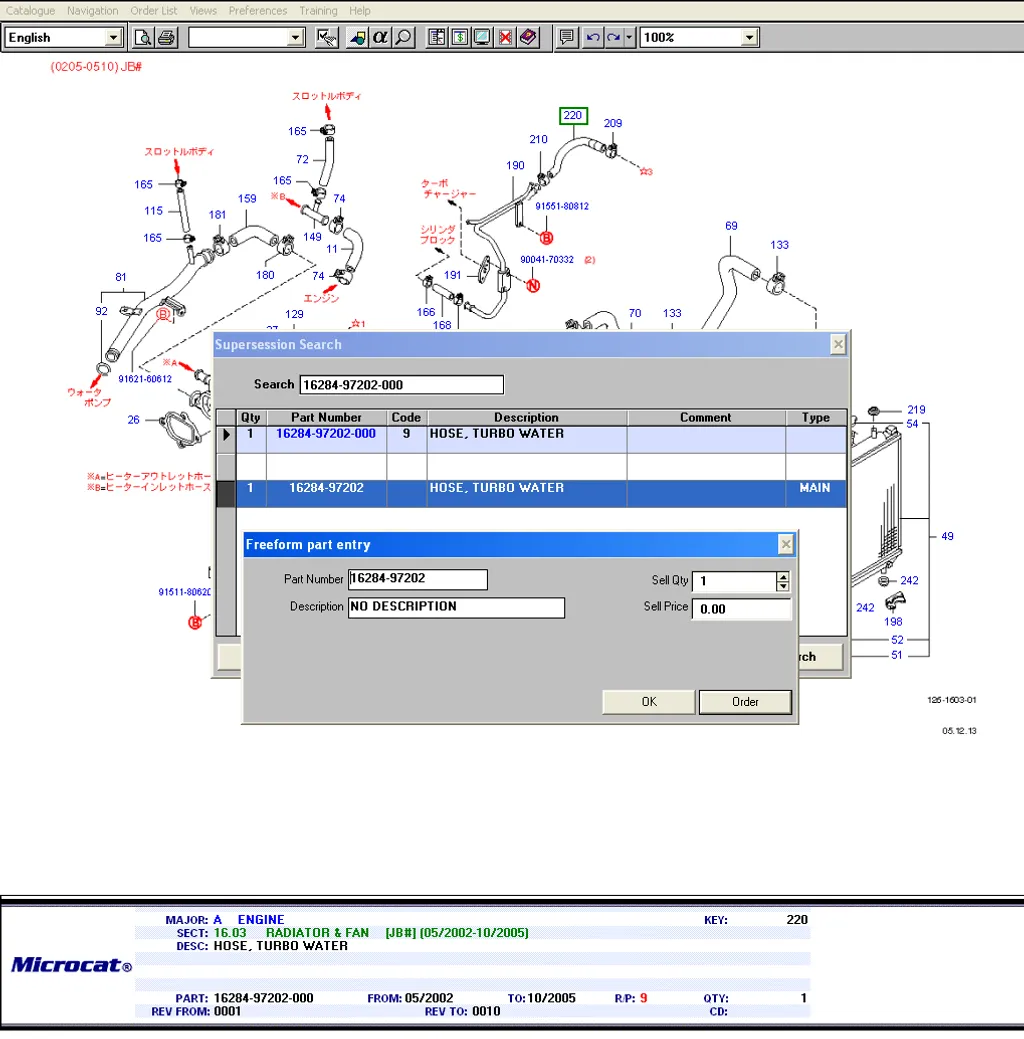The width and height of the screenshot is (1024, 1039).
Task: Open the Training menu
Action: tap(318, 11)
